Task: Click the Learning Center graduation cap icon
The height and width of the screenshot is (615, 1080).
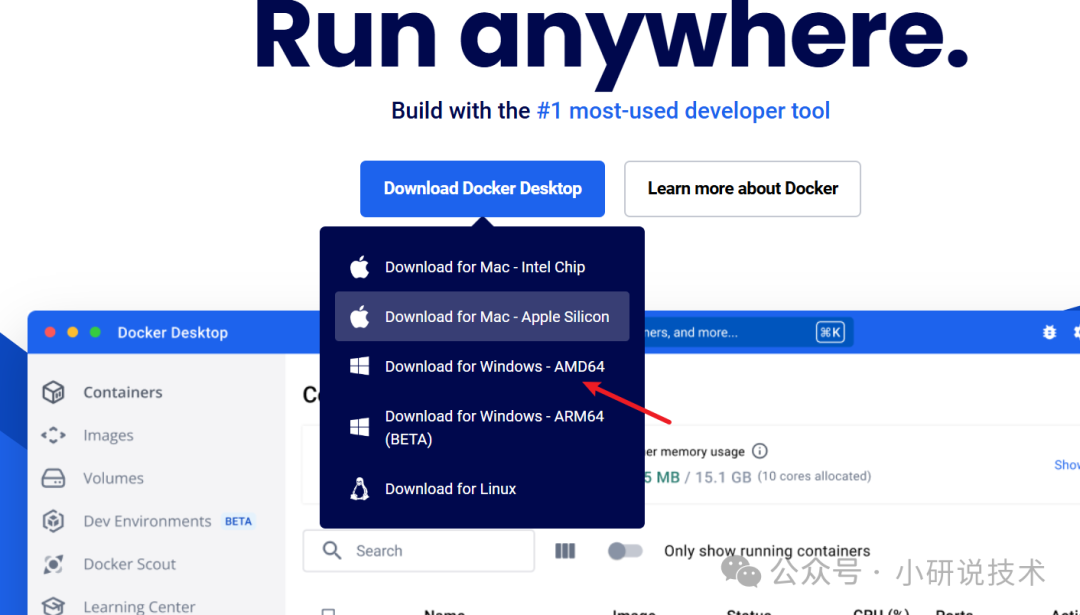Action: pyautogui.click(x=53, y=606)
